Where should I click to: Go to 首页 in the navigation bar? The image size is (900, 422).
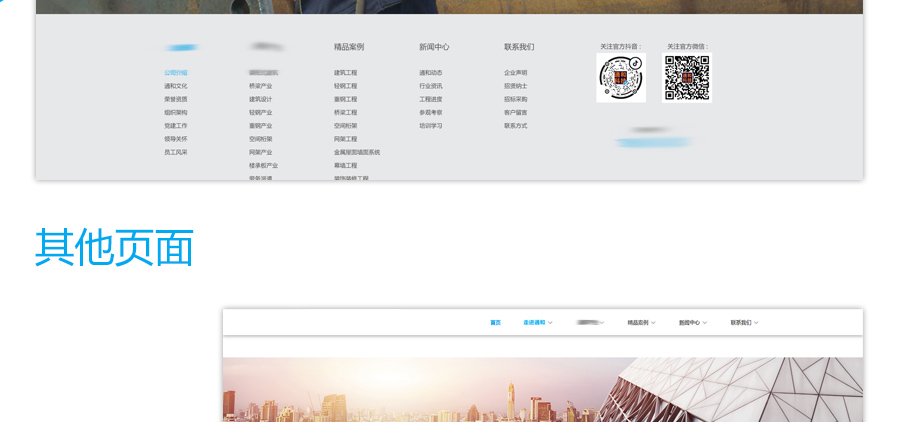pyautogui.click(x=495, y=323)
